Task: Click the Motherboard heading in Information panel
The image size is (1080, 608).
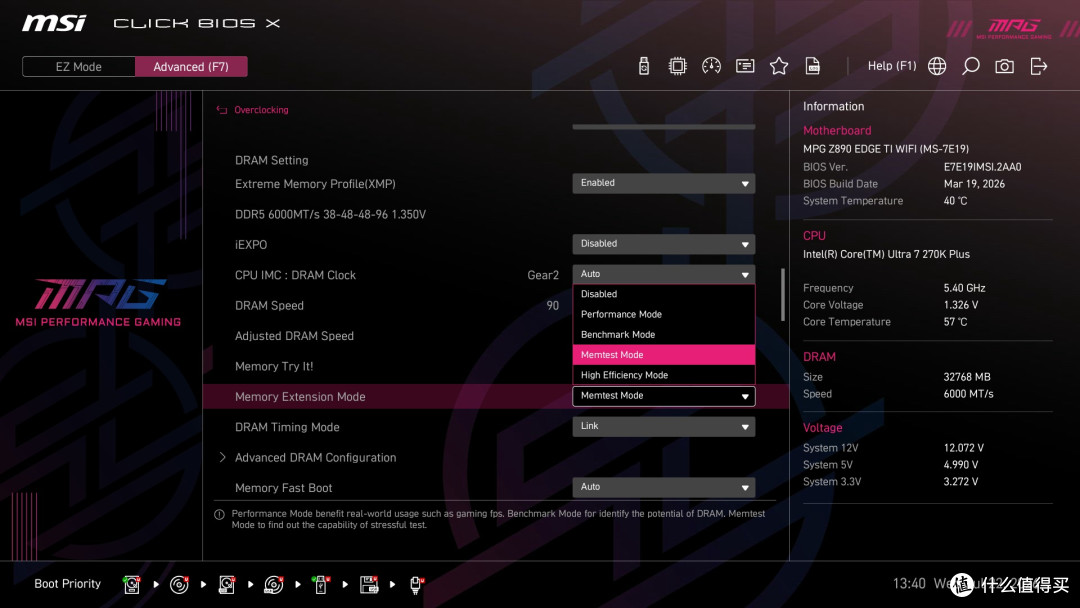Action: pyautogui.click(x=837, y=131)
